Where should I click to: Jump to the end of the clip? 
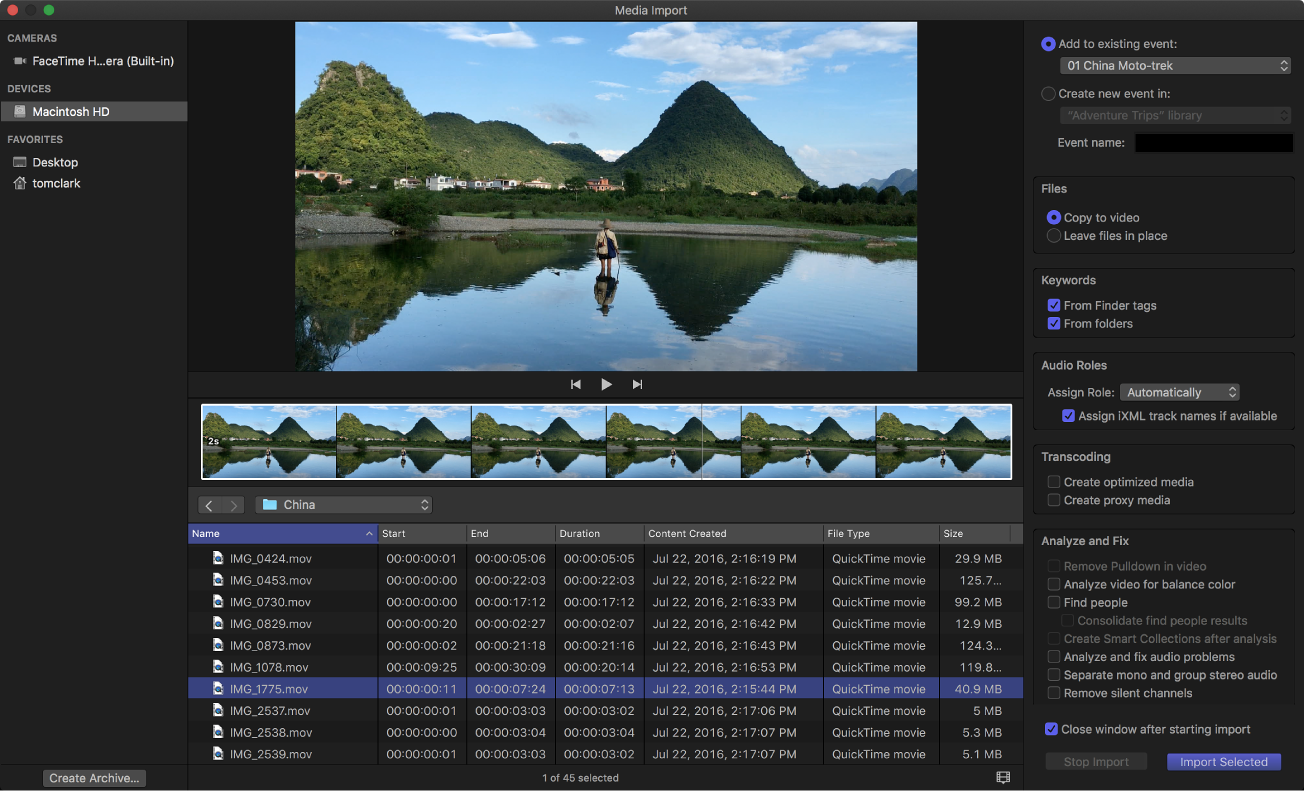(x=637, y=383)
